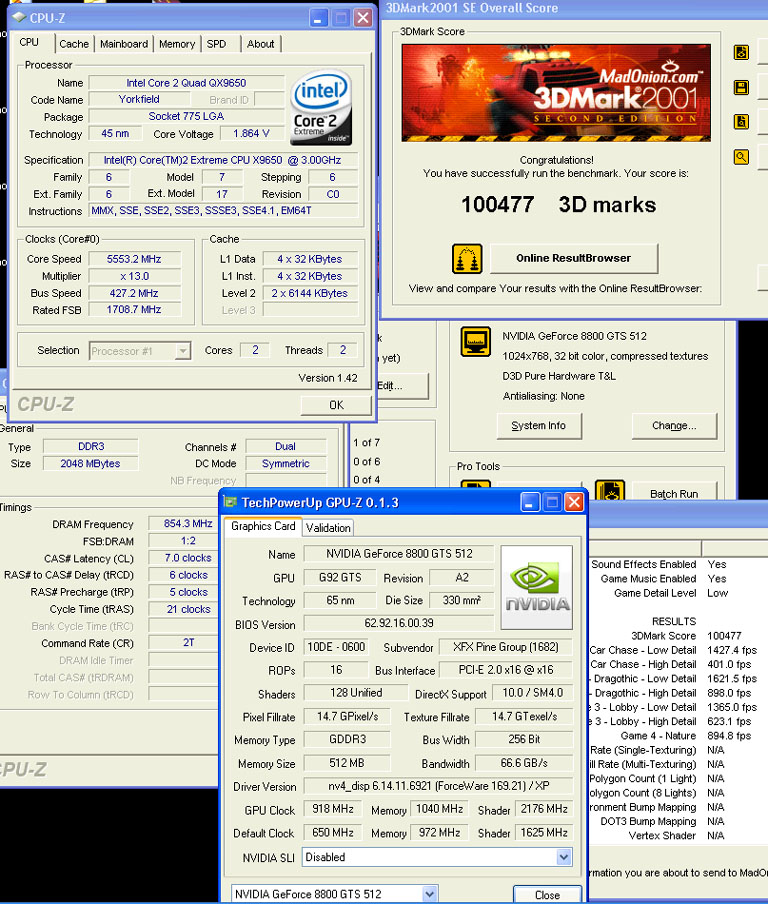The width and height of the screenshot is (768, 904).
Task: Click the partially hidden Edit... button
Action: coord(402,386)
